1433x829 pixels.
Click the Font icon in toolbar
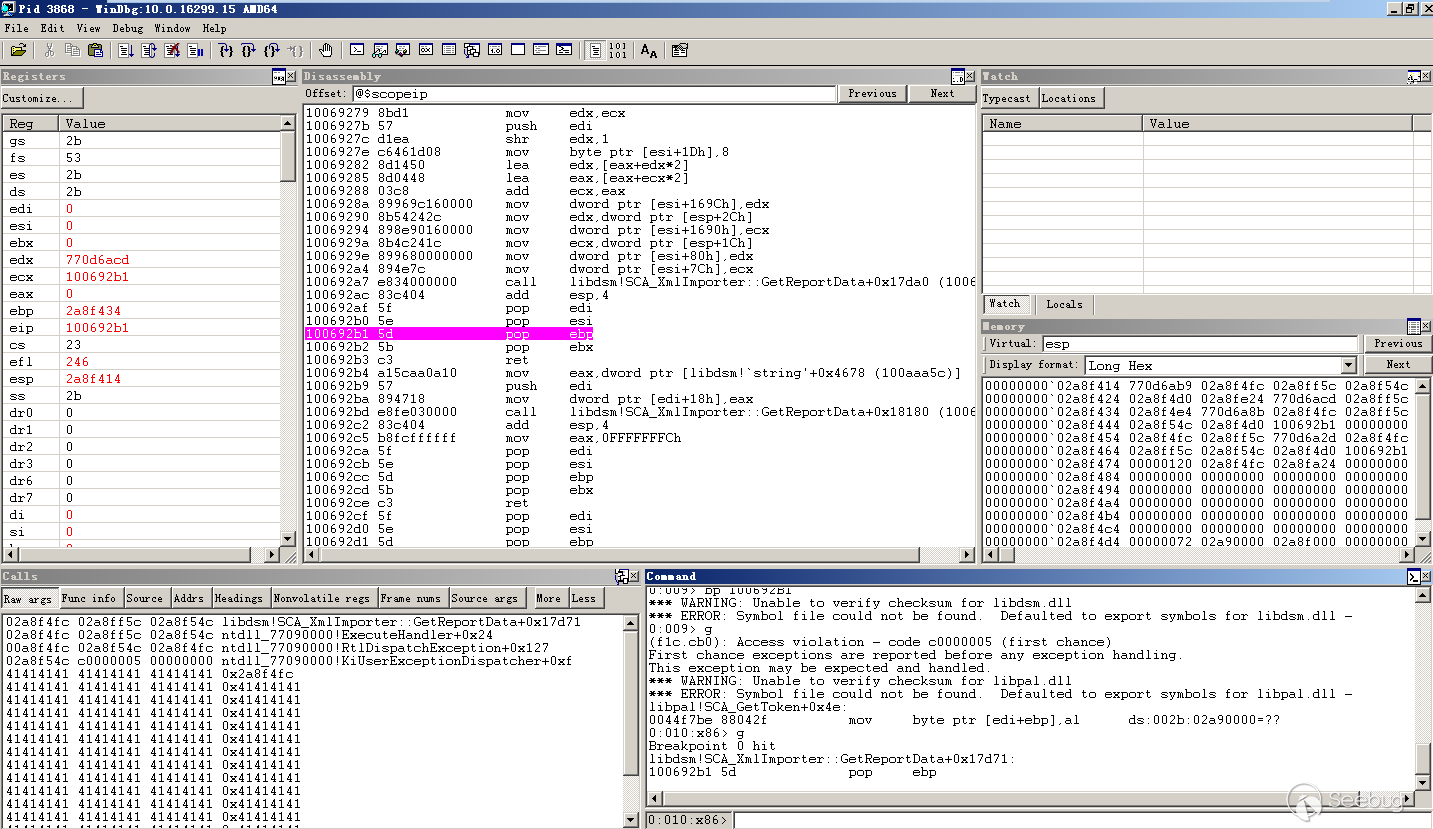click(x=649, y=50)
